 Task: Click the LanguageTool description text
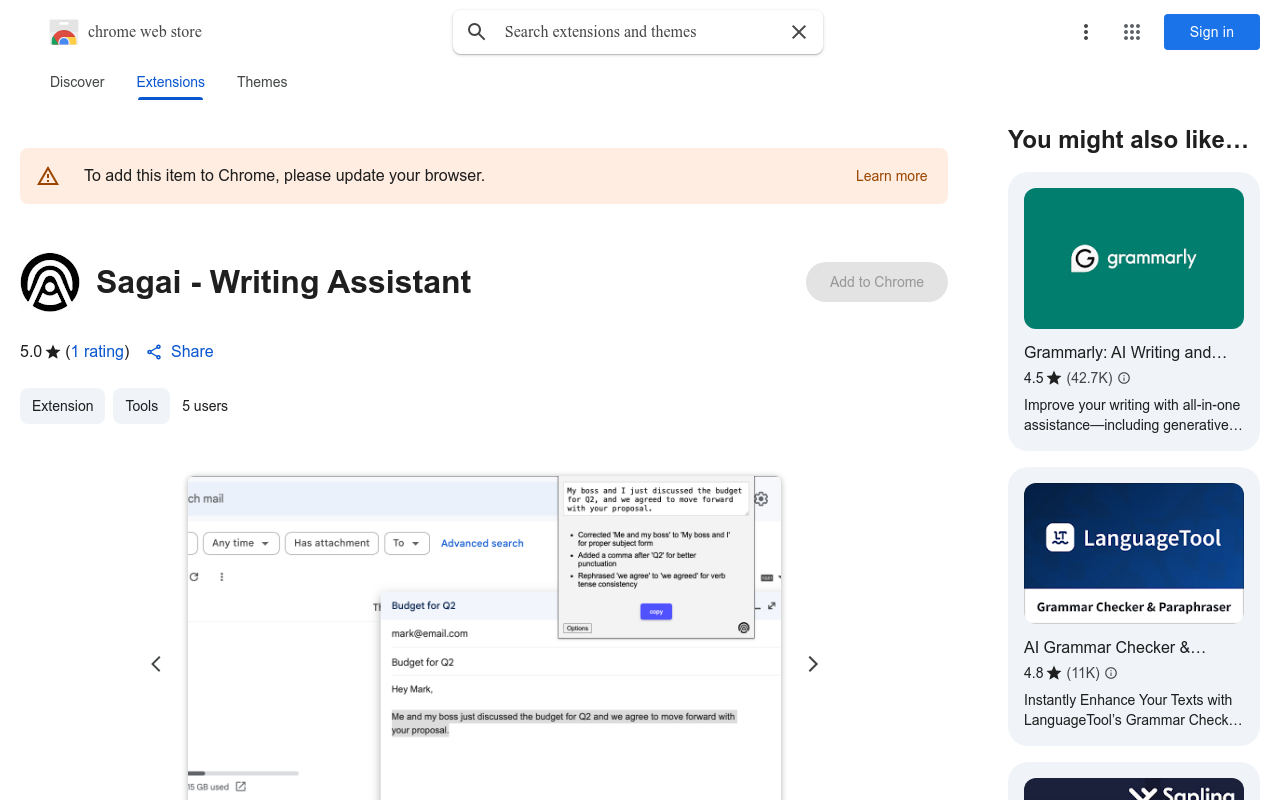coord(1133,710)
